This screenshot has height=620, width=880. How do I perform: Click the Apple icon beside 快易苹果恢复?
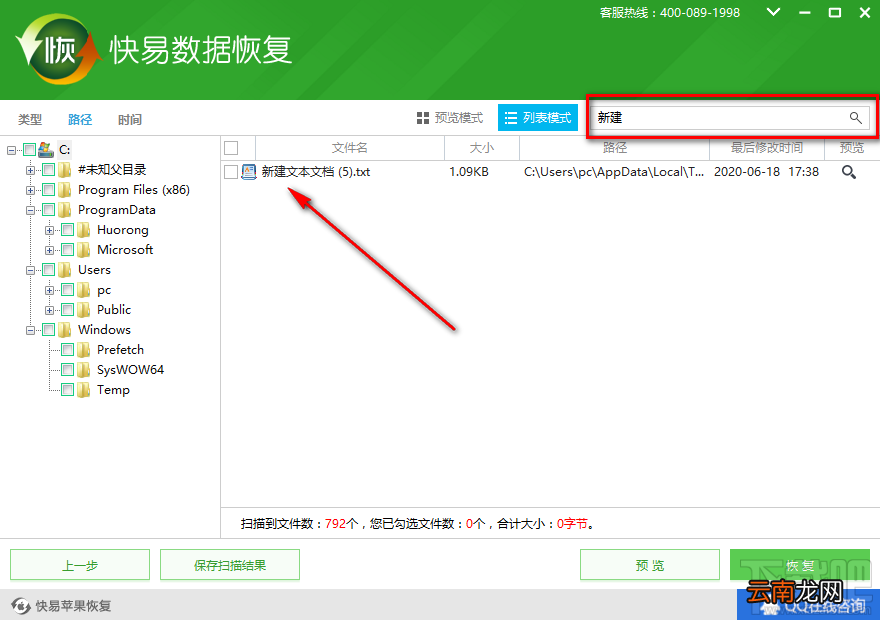[21, 605]
